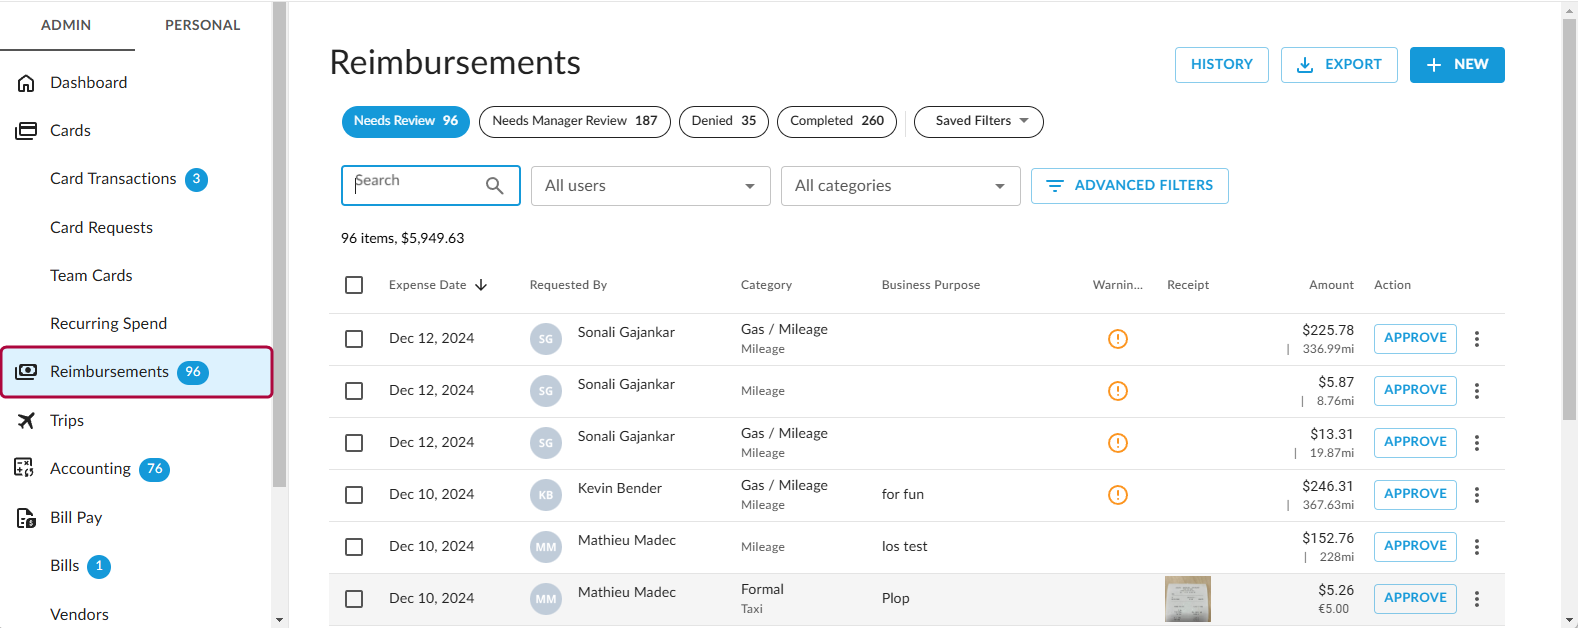Select the Completed 260 filter
The height and width of the screenshot is (628, 1578).
pyautogui.click(x=837, y=121)
